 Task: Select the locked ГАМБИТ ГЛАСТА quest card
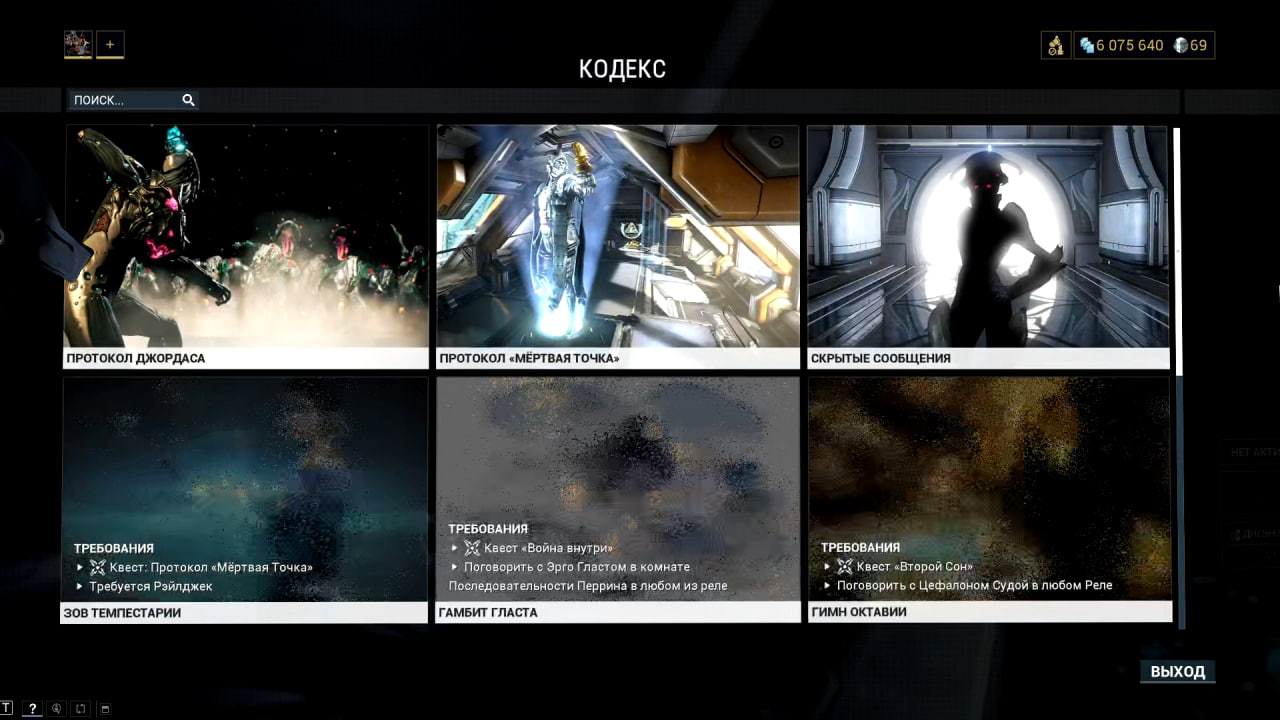(x=618, y=500)
